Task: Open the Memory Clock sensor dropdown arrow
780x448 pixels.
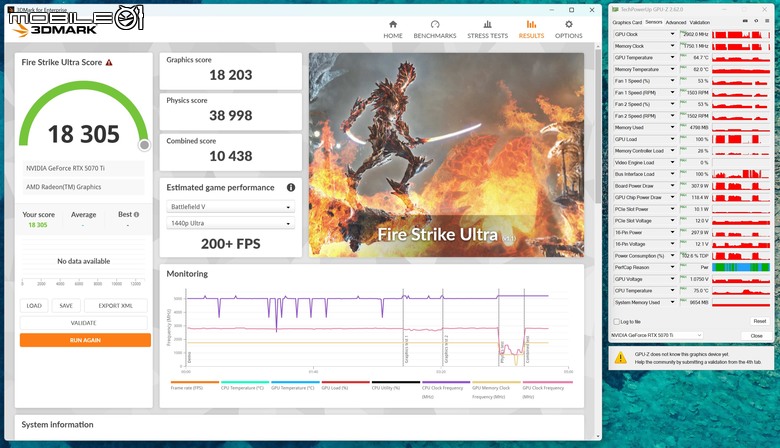Action: (673, 46)
